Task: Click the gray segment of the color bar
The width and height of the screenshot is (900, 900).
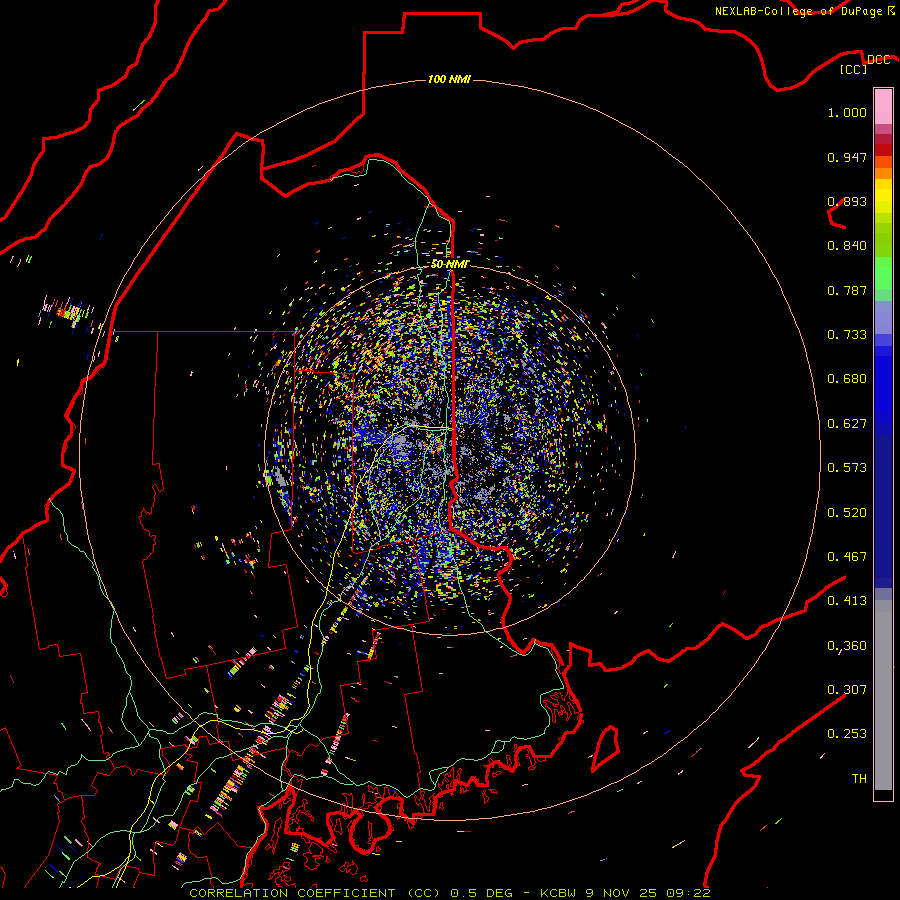Action: tap(883, 695)
